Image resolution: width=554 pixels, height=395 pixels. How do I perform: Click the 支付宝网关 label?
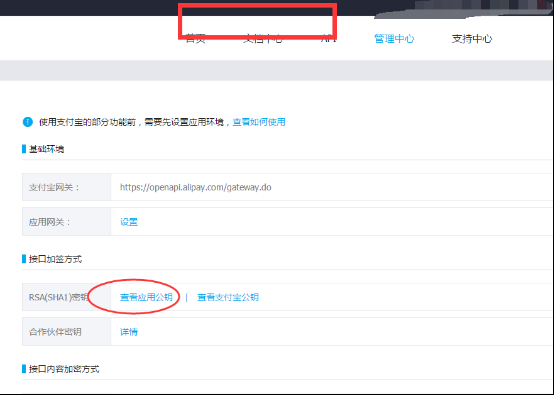pos(54,187)
